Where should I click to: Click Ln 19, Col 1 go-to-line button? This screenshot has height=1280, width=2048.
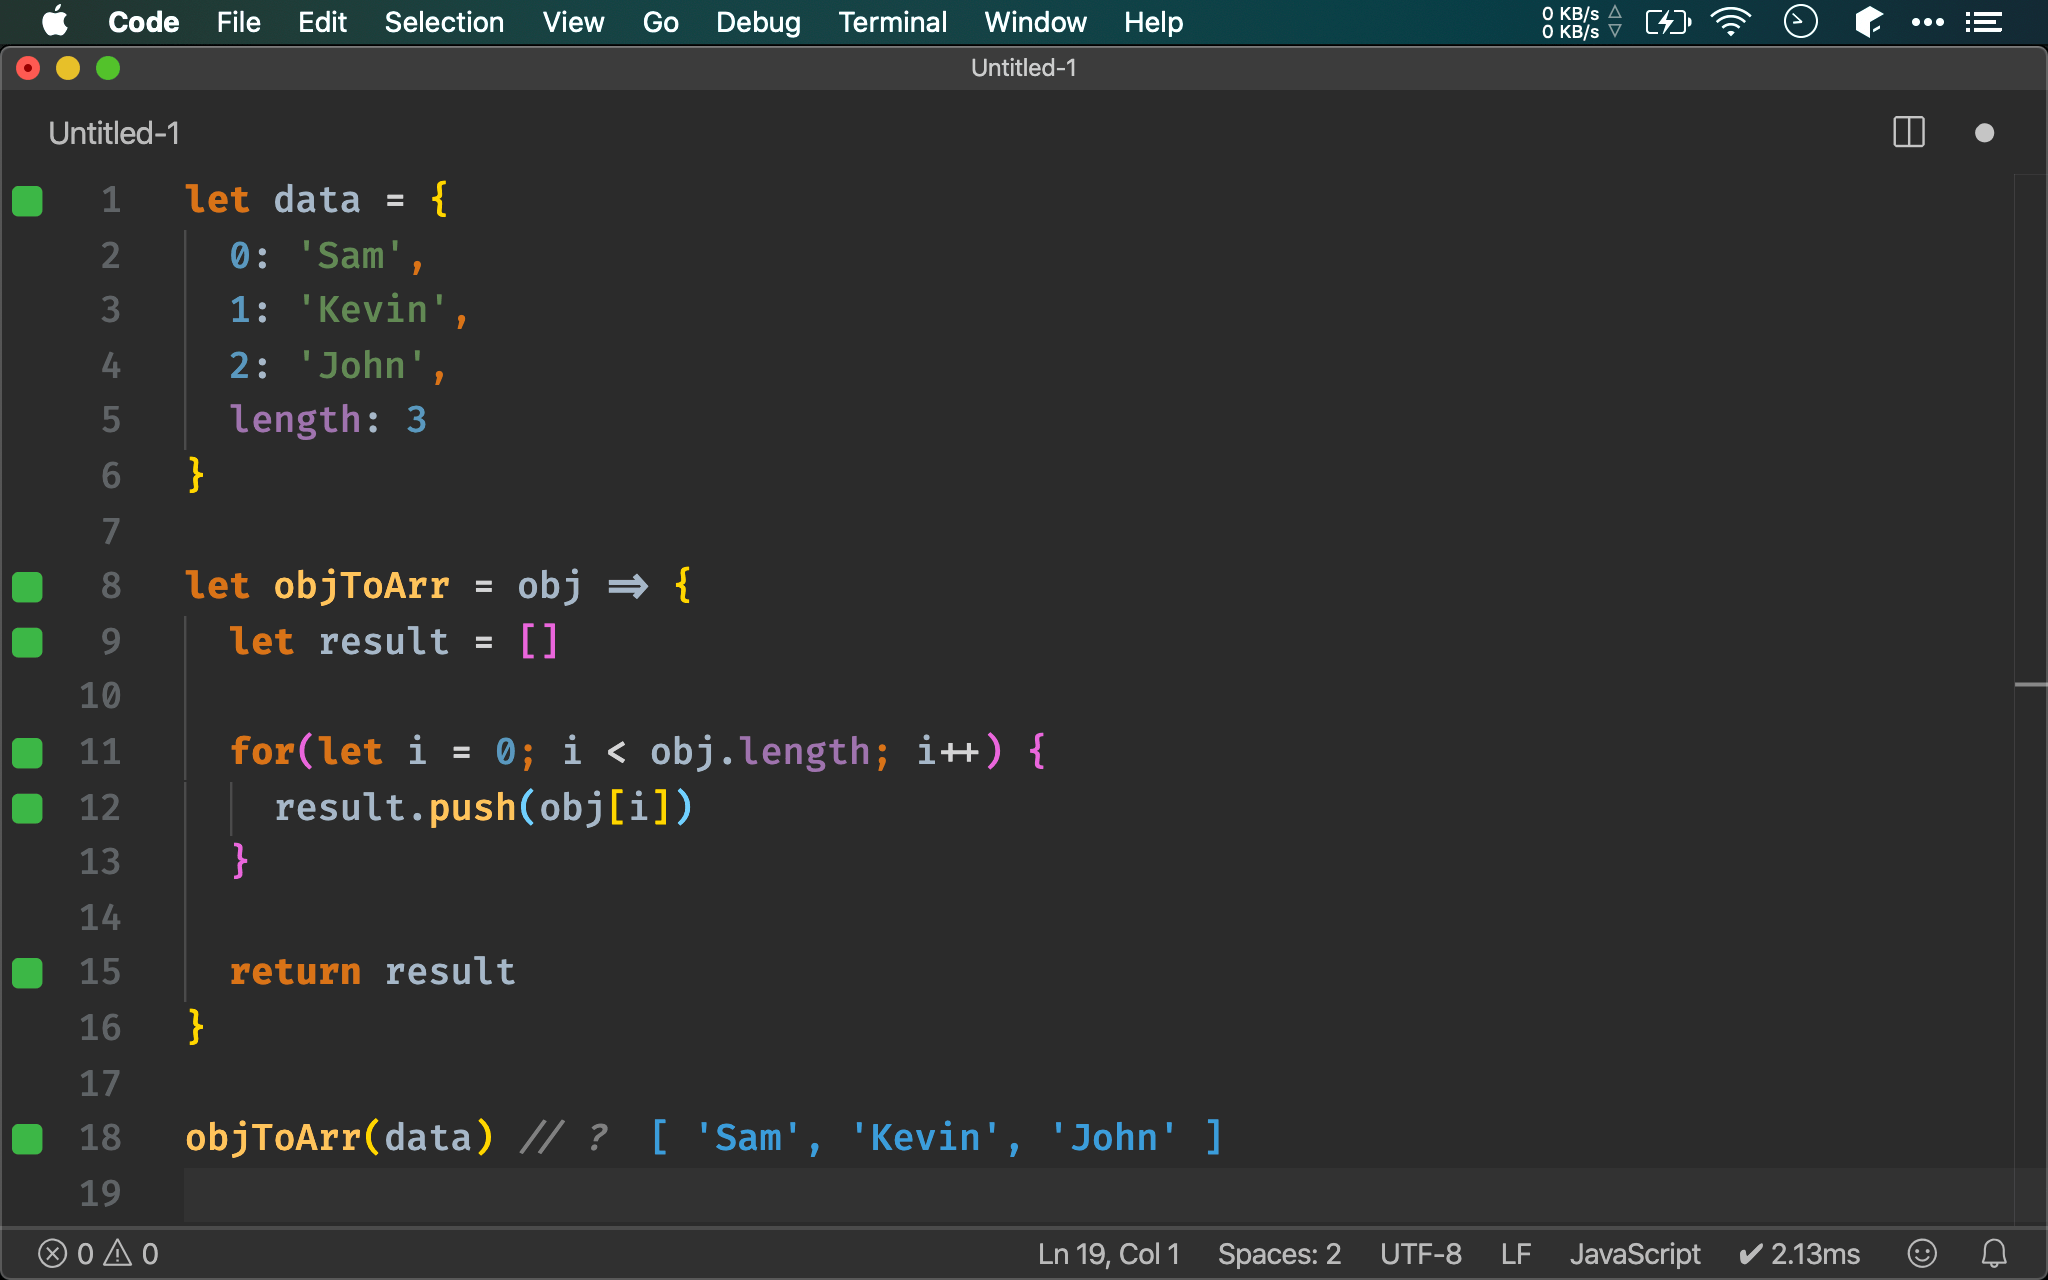coord(1108,1253)
